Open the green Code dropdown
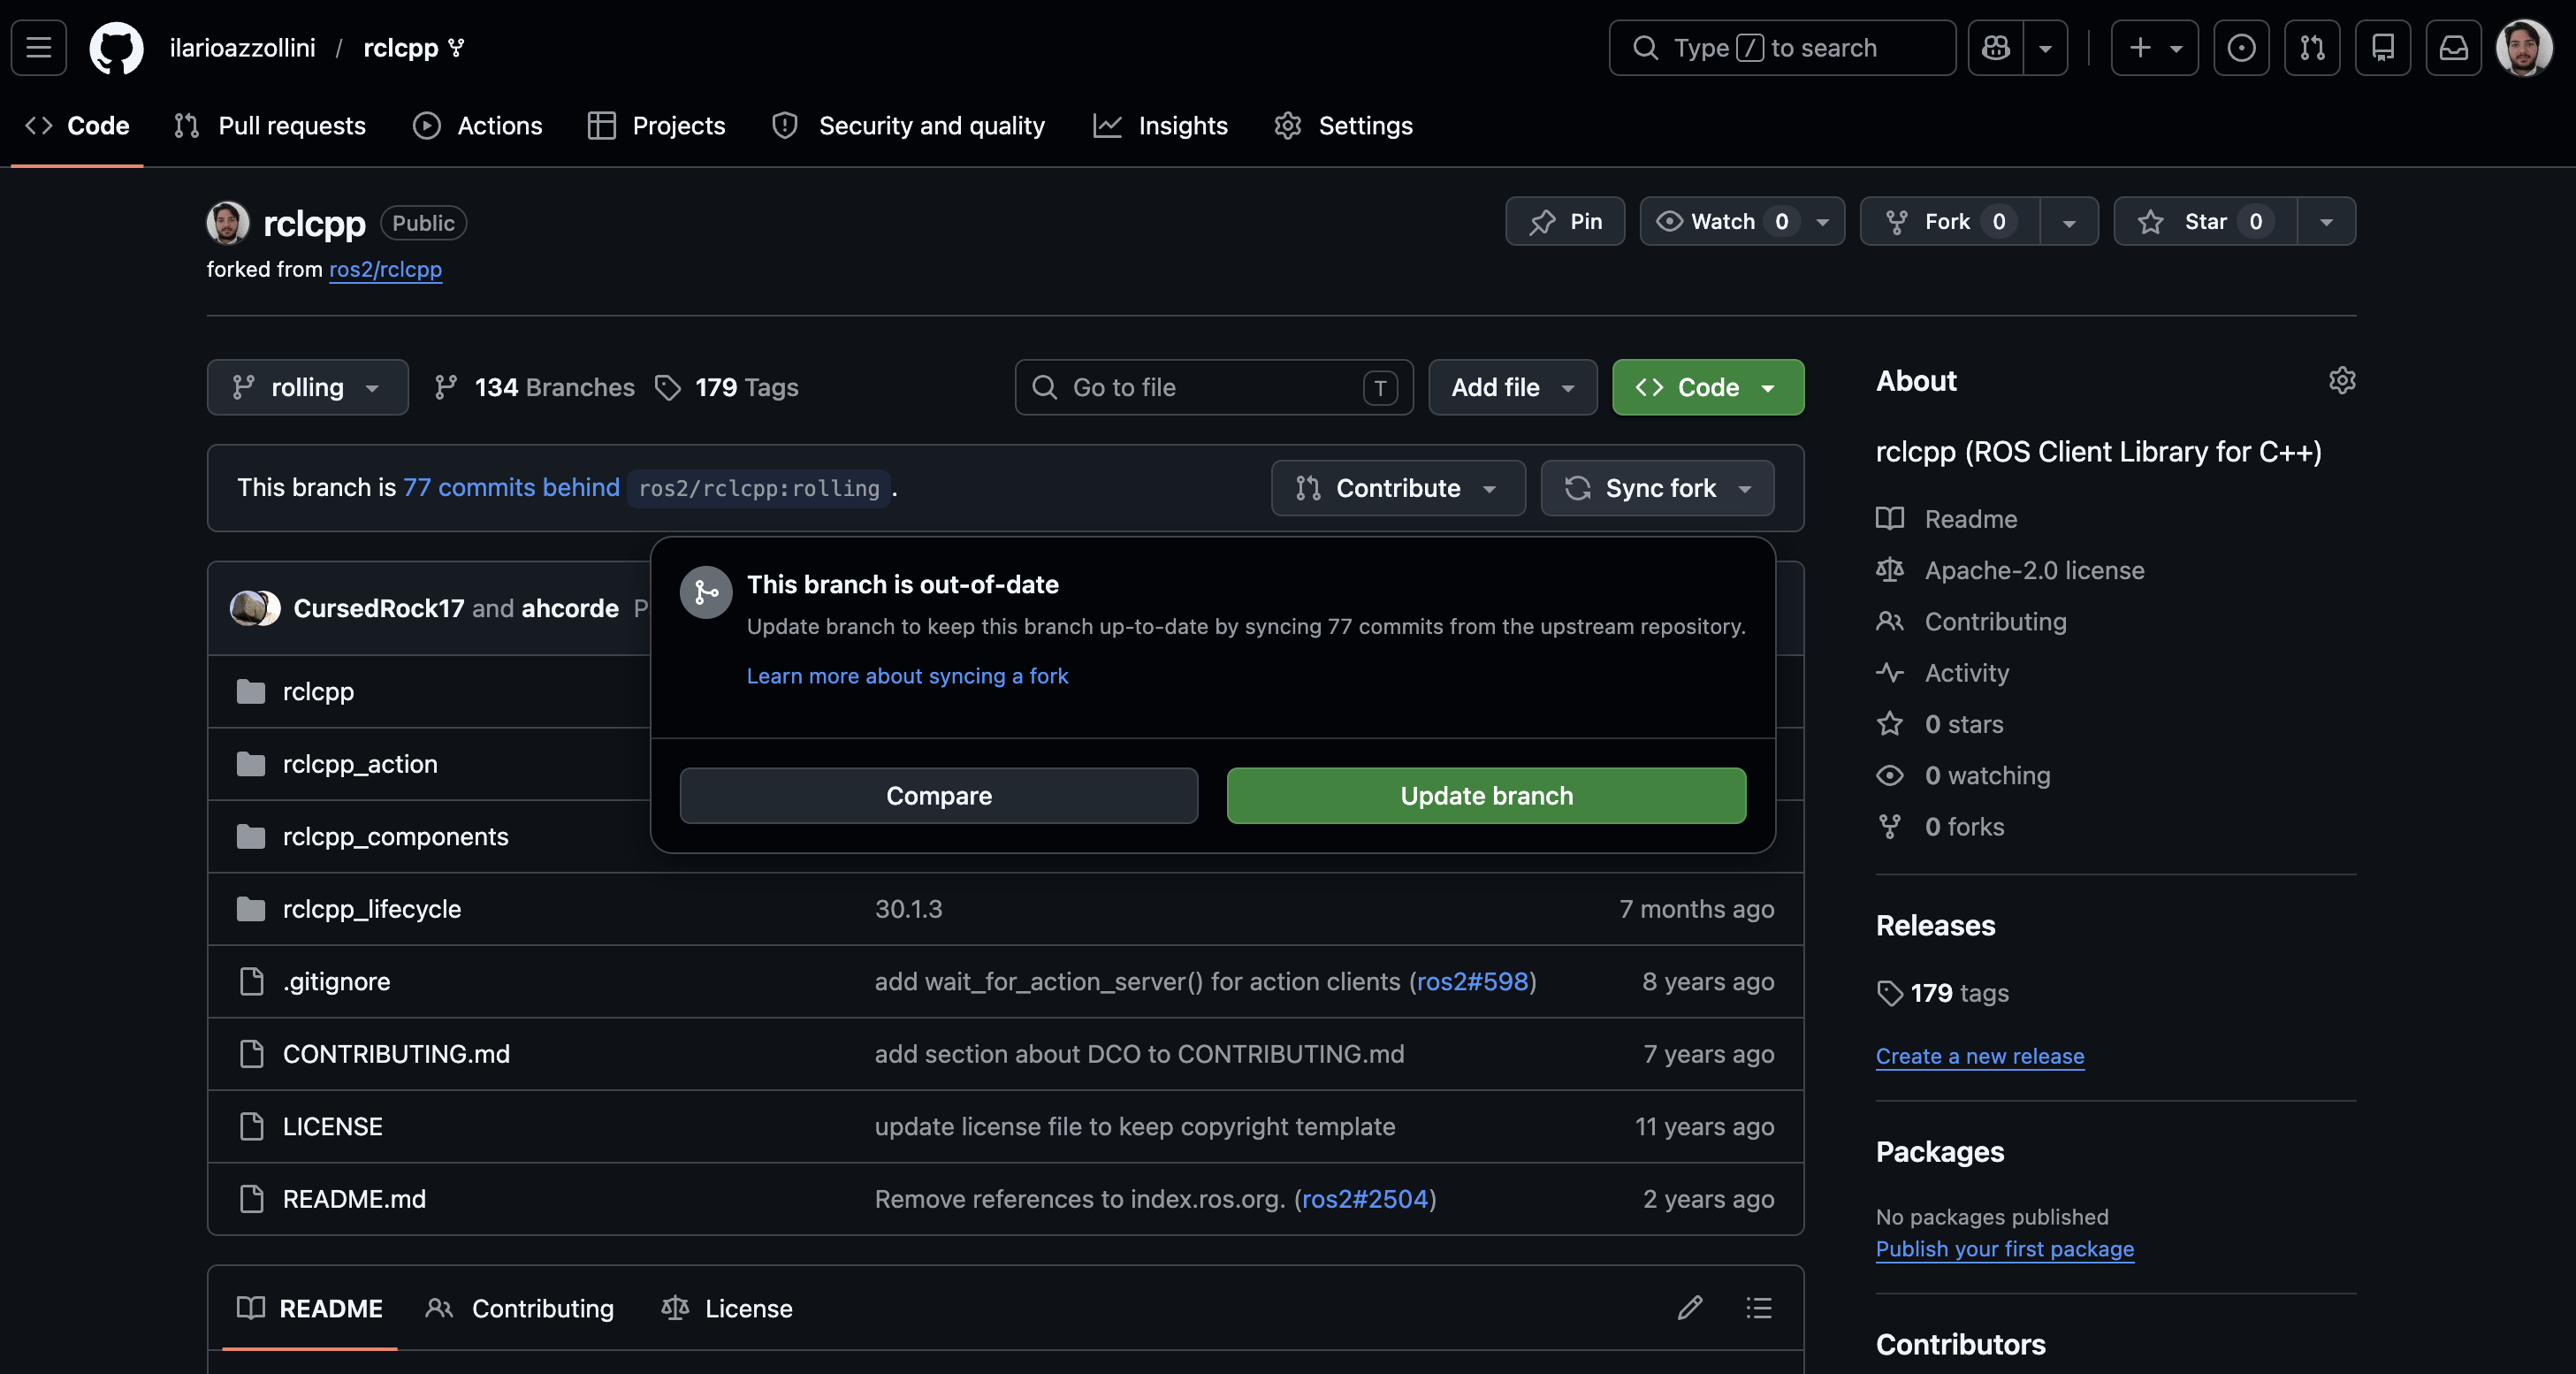 (x=1708, y=387)
